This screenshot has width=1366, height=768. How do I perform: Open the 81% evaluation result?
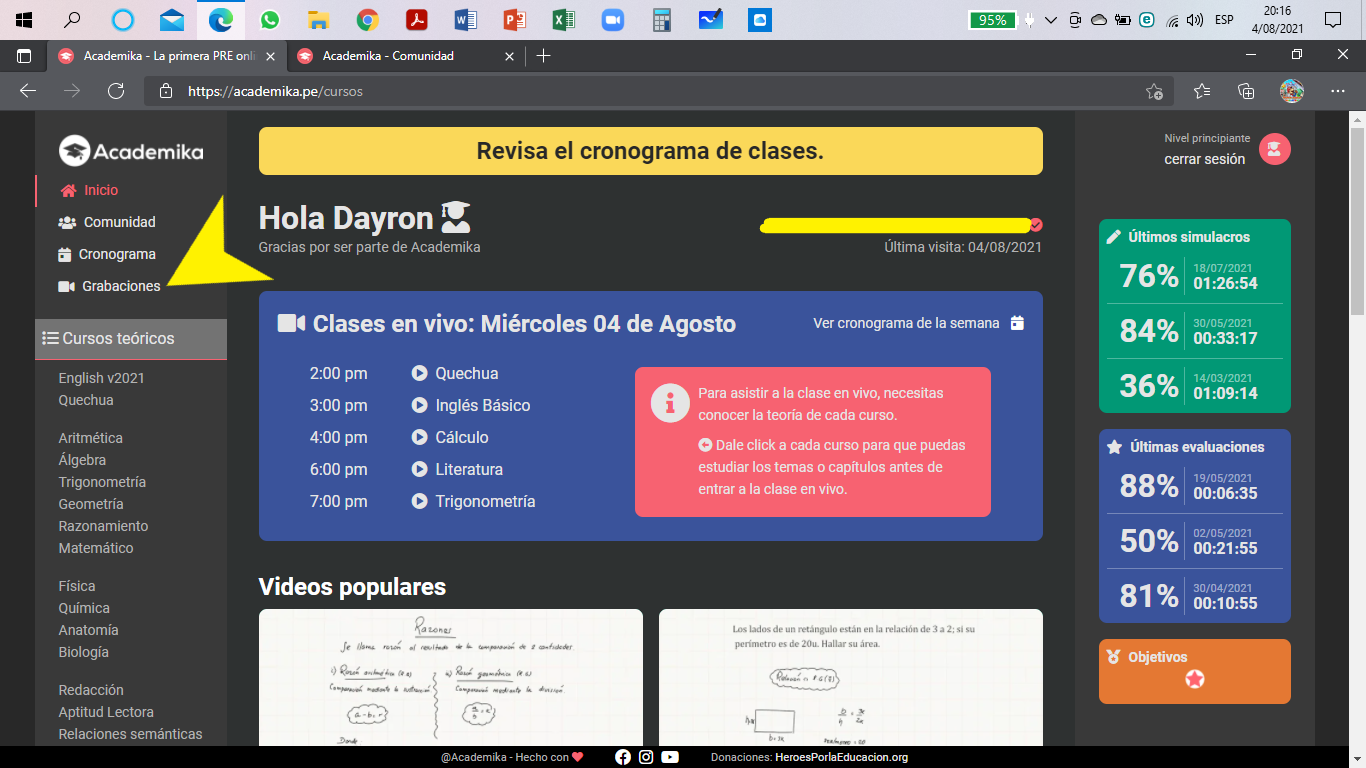pos(1195,596)
